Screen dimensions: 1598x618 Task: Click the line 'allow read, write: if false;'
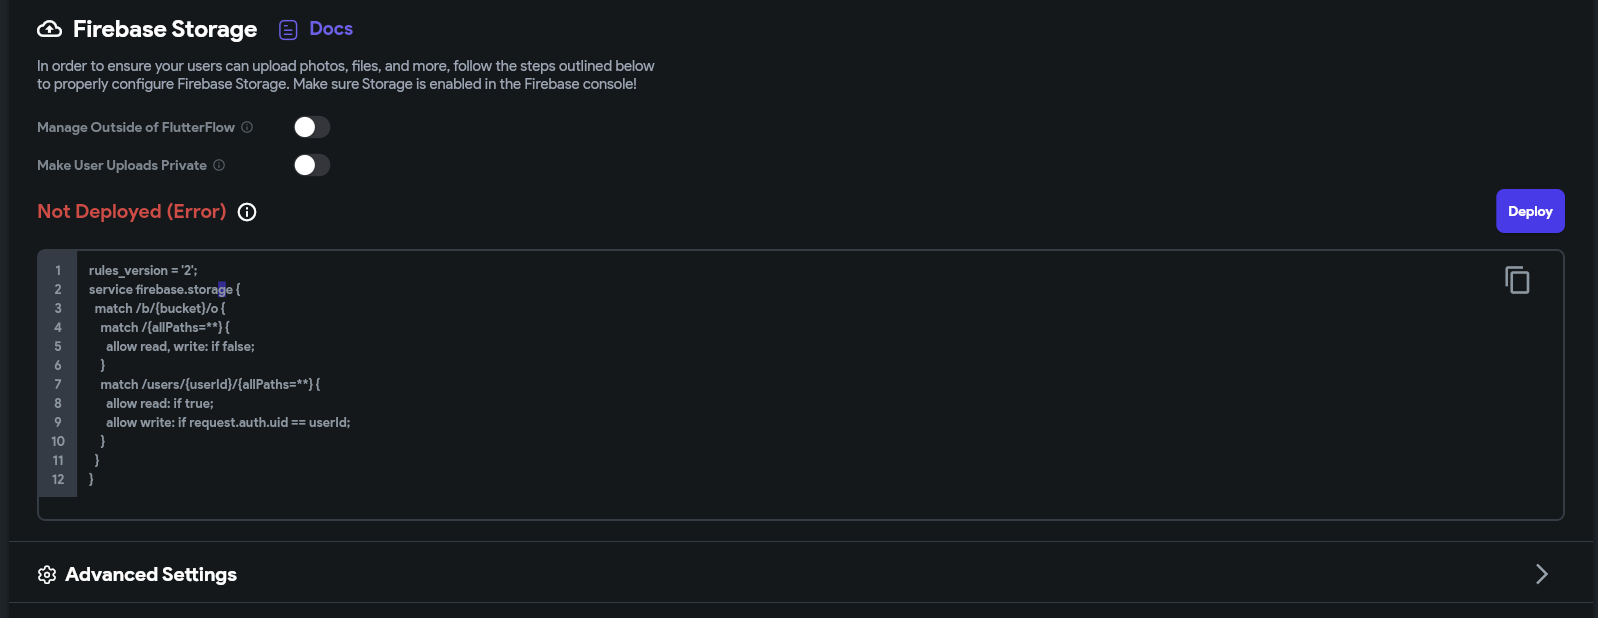[x=180, y=346]
